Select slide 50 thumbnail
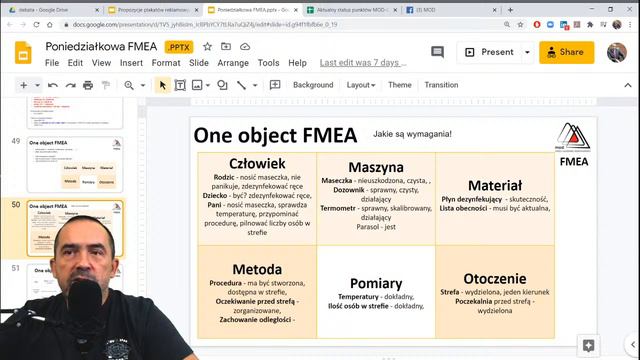640x360 pixels. point(75,228)
